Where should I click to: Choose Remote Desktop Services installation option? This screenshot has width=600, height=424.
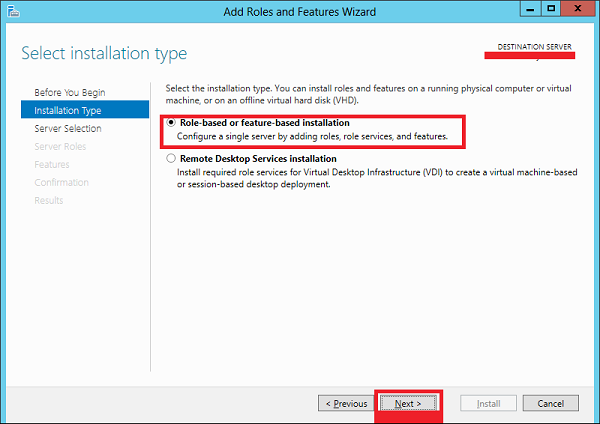(171, 158)
